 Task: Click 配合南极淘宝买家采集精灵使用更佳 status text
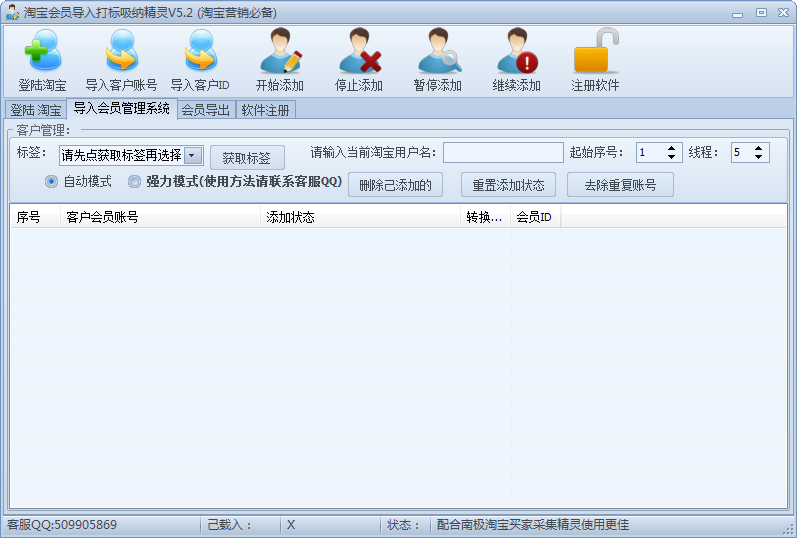533,525
